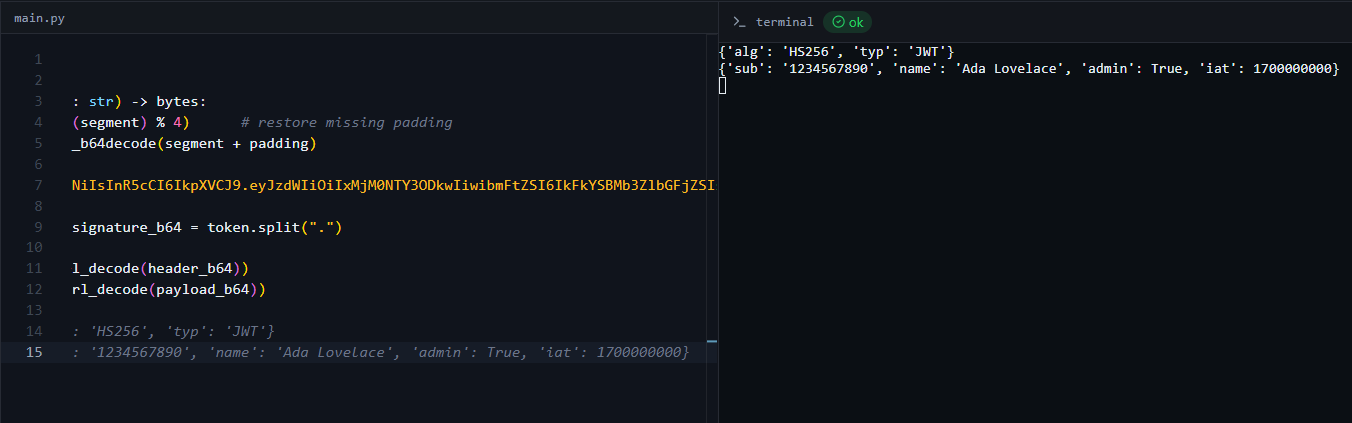Click terminal output line with 'alg': 'HS256'

(x=837, y=51)
